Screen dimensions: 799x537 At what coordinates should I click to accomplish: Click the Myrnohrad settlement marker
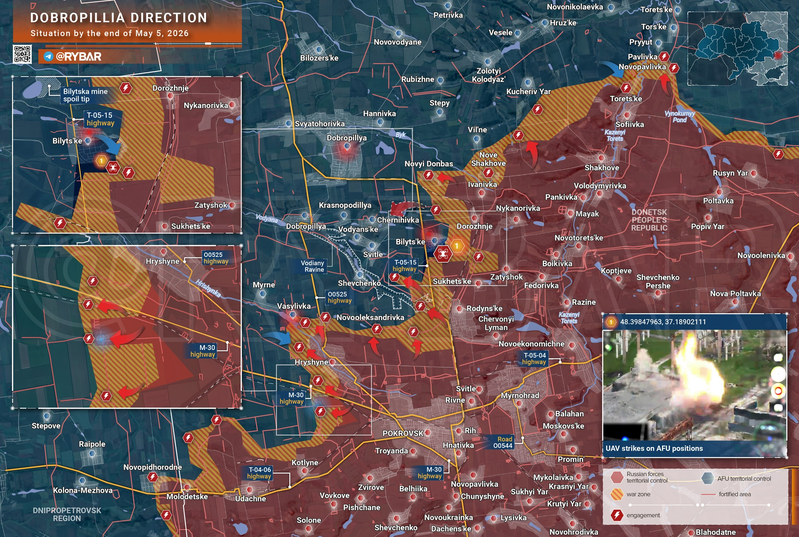coord(520,404)
